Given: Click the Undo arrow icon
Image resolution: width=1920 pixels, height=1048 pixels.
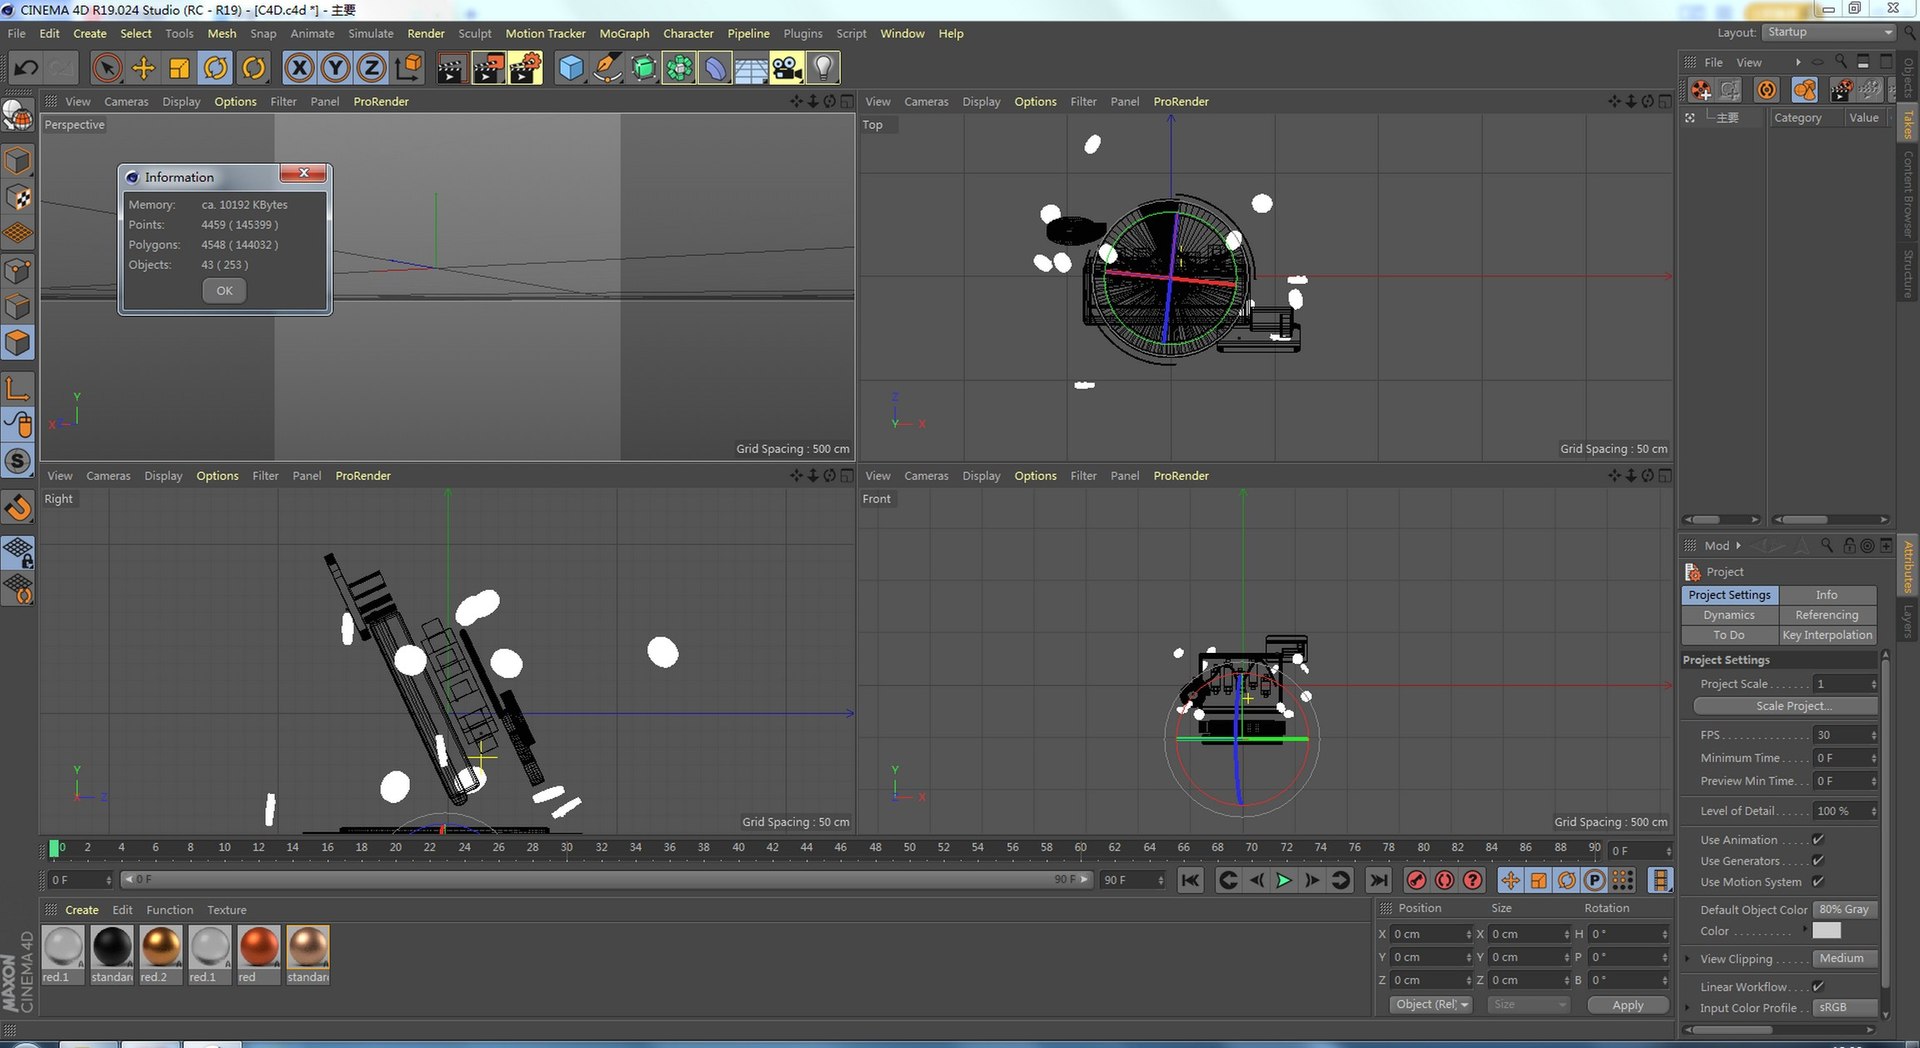Looking at the screenshot, I should pos(26,68).
